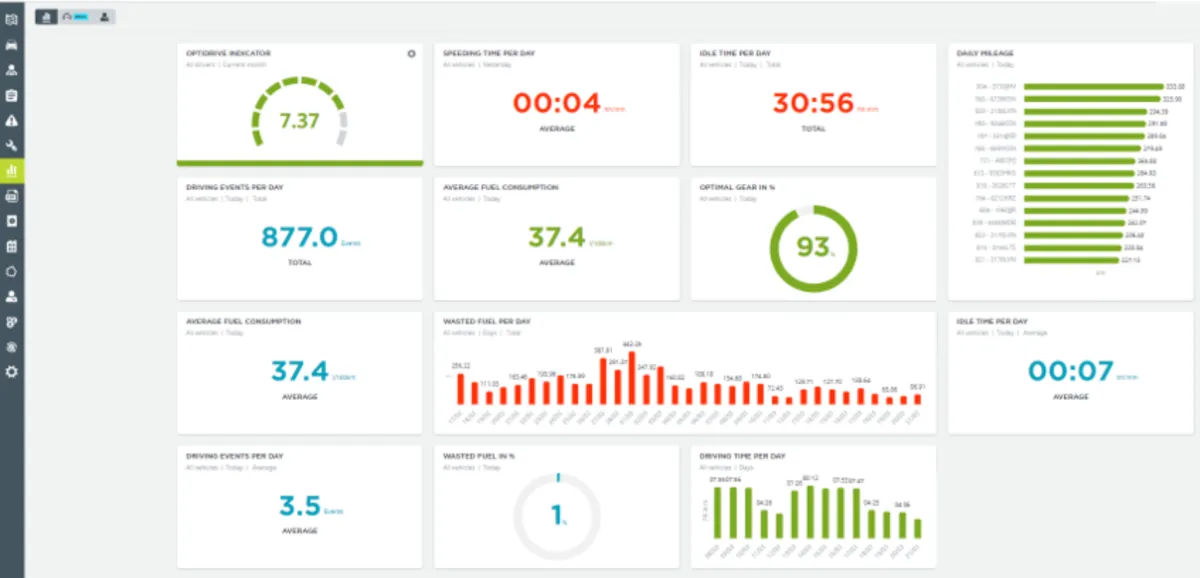The width and height of the screenshot is (1200, 578).
Task: Click the 877.0 Driving Events total value
Action: (299, 237)
